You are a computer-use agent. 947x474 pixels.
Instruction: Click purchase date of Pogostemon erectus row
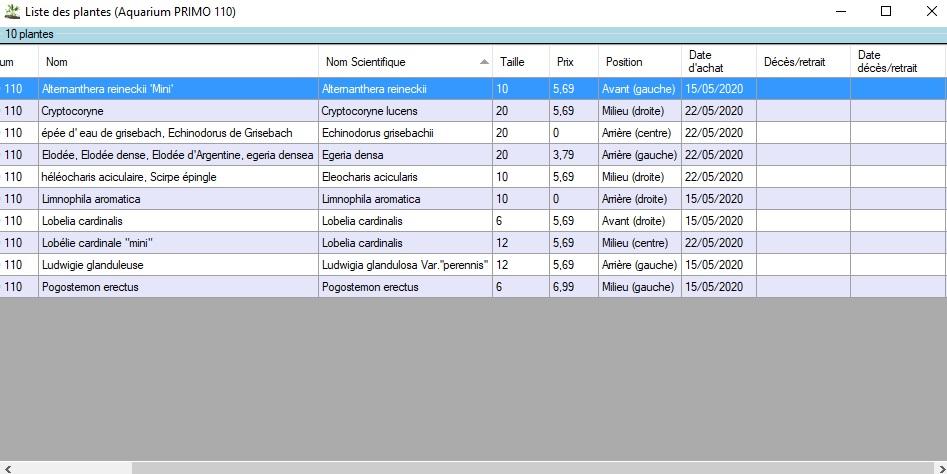click(x=719, y=287)
